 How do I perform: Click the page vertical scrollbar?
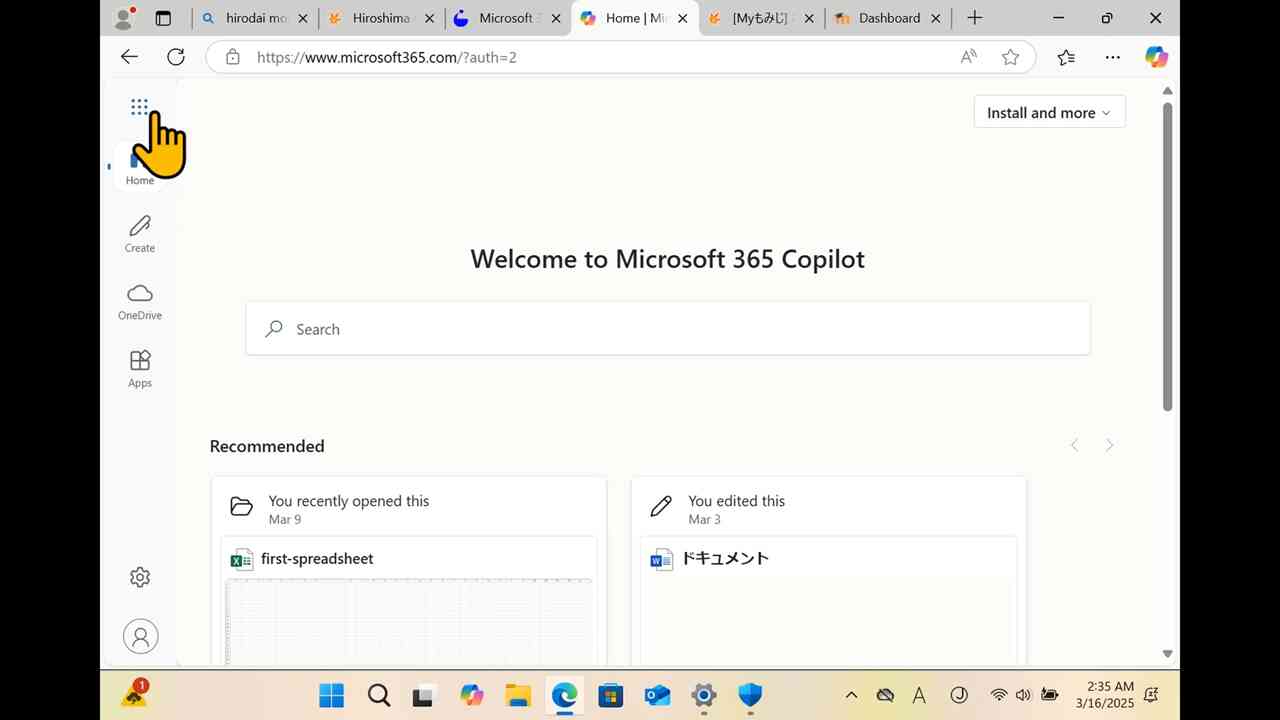[1167, 256]
